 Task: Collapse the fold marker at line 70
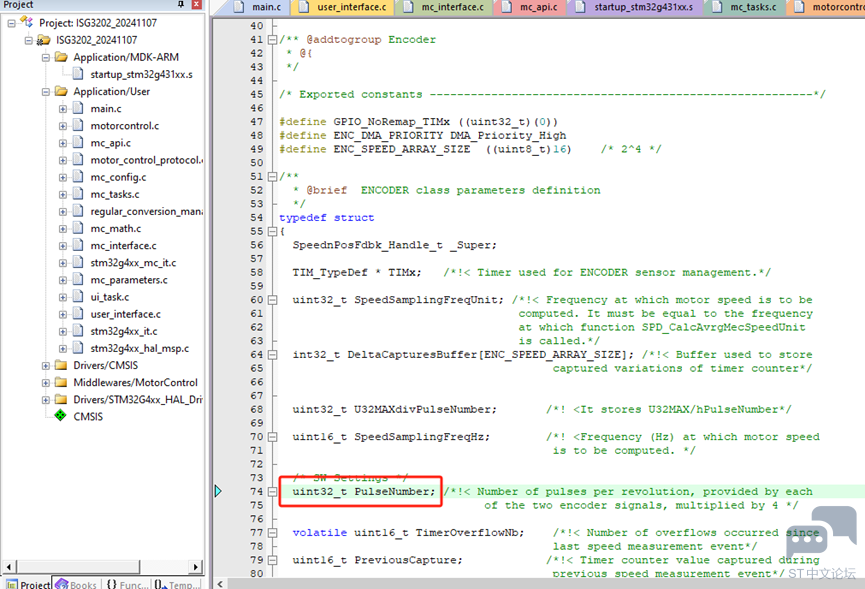(x=272, y=437)
